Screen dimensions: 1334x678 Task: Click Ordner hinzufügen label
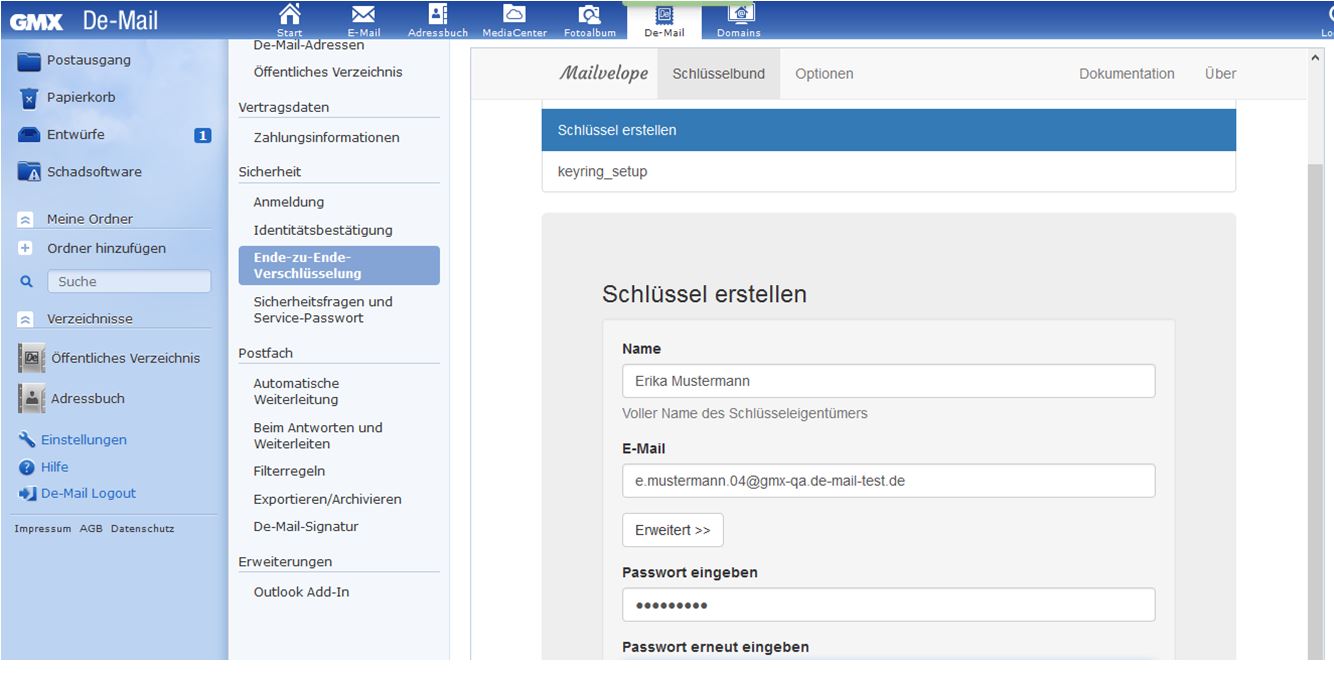tap(107, 248)
